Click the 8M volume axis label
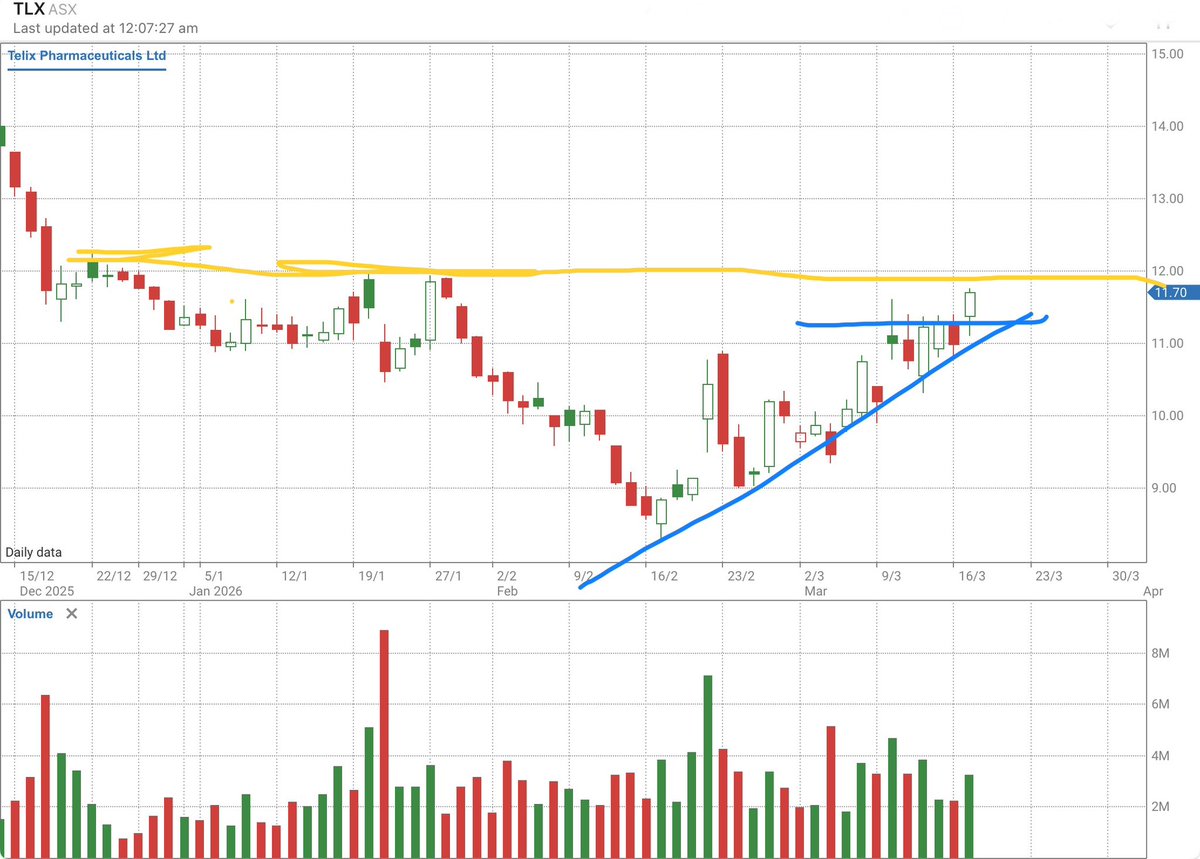Viewport: 1200px width, 859px height. point(1162,654)
